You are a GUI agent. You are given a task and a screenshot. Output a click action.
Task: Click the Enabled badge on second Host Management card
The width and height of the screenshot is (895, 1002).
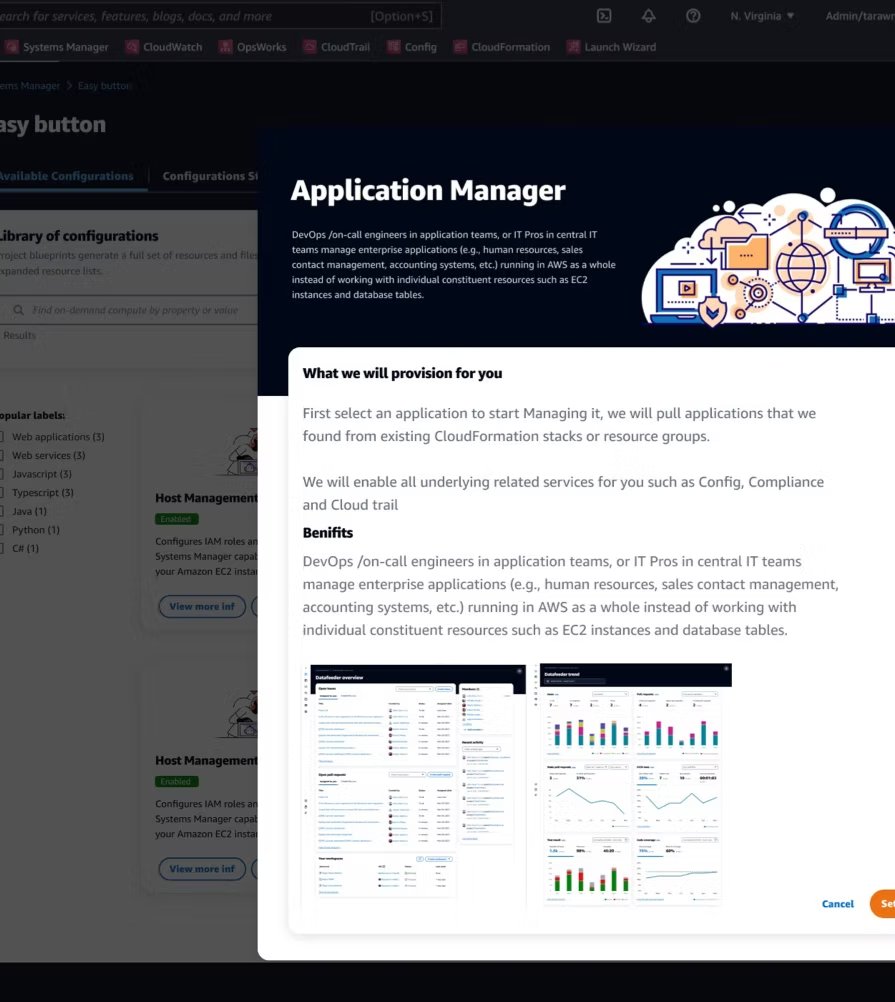[176, 782]
